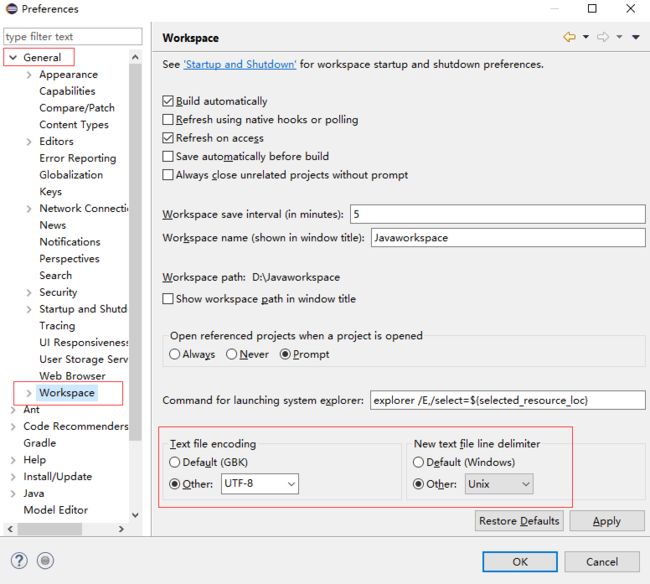Expand the Code Recommenders node arrow

(13, 426)
